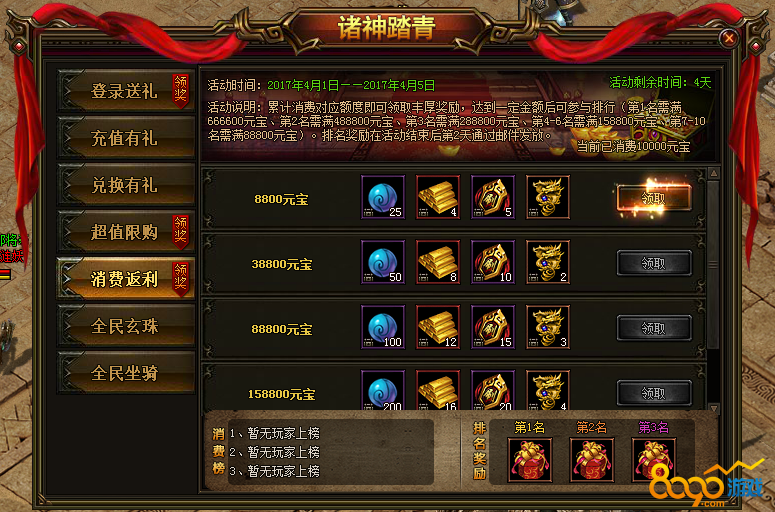Click gold bars icon in 88800元宝 row
This screenshot has height=512, width=775.
tap(438, 327)
